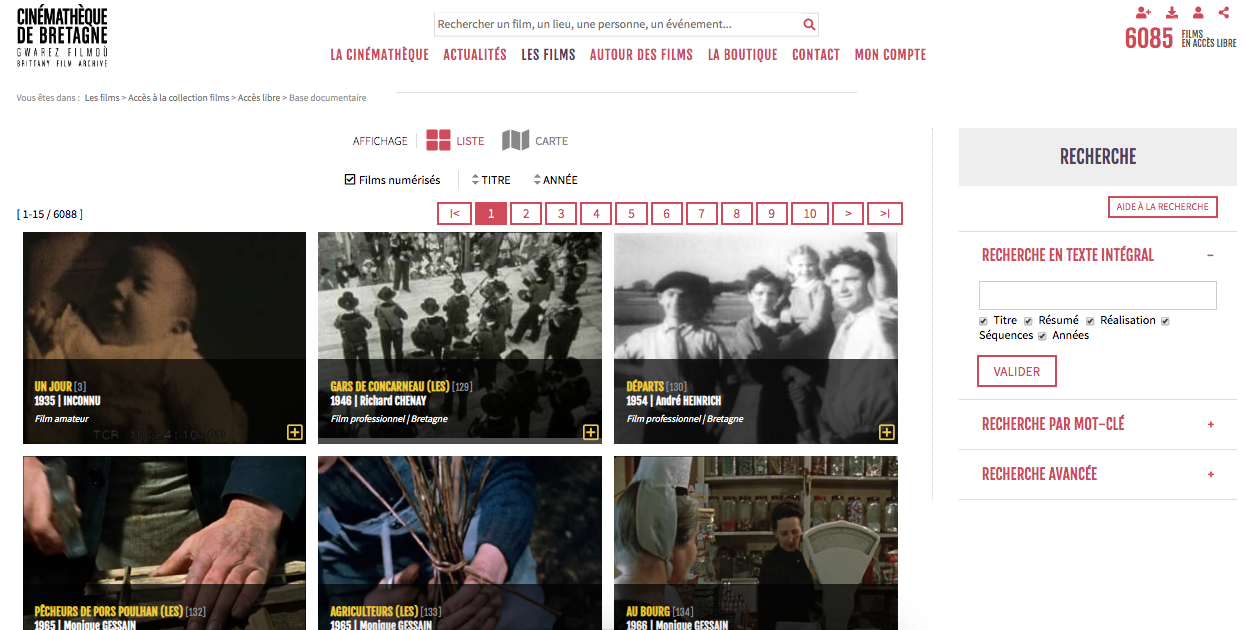Click the search magnifier icon
The height and width of the screenshot is (630, 1252).
point(809,24)
